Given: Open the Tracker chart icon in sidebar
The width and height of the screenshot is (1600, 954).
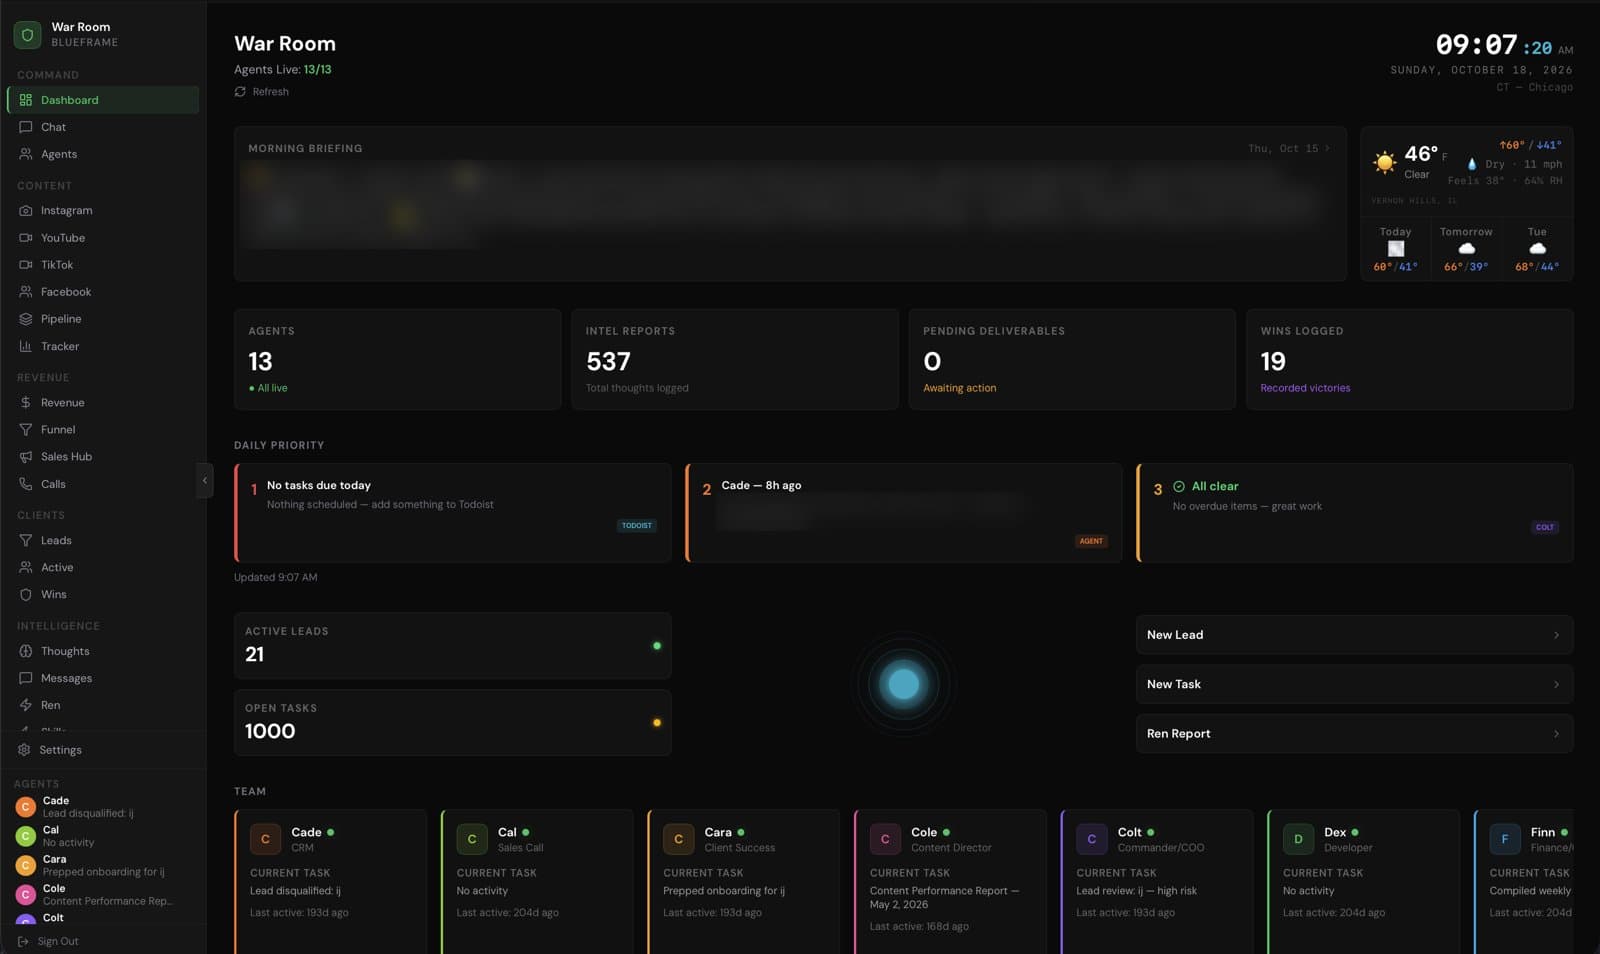Looking at the screenshot, I should 26,346.
